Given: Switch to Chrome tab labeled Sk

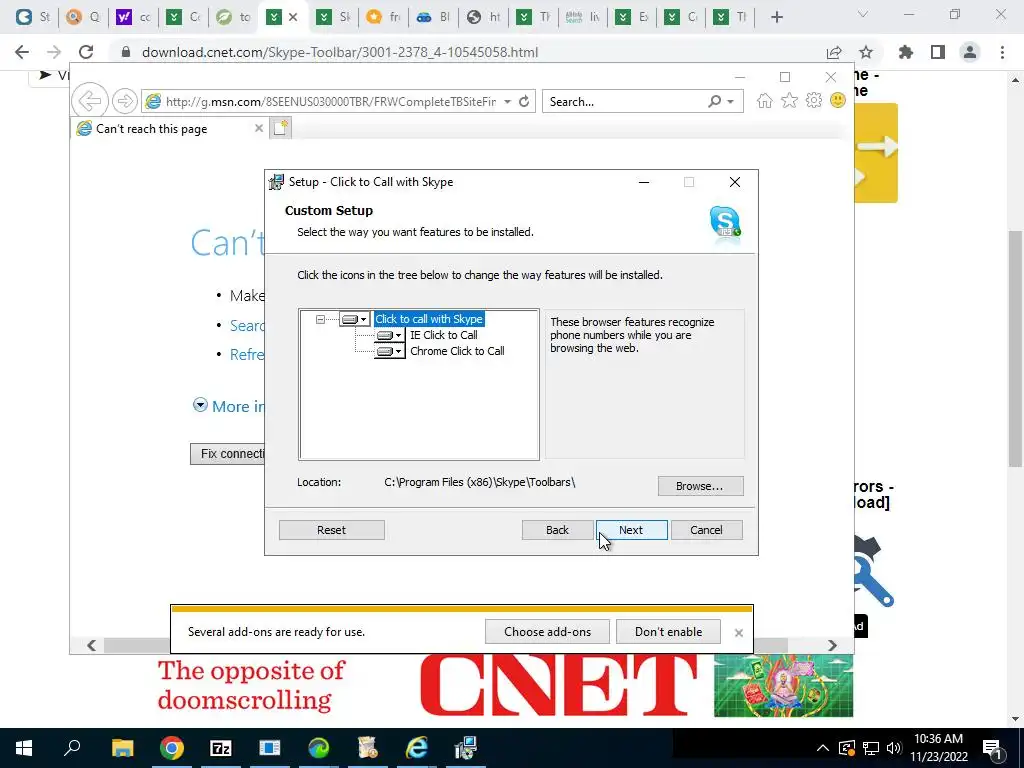Looking at the screenshot, I should [333, 17].
